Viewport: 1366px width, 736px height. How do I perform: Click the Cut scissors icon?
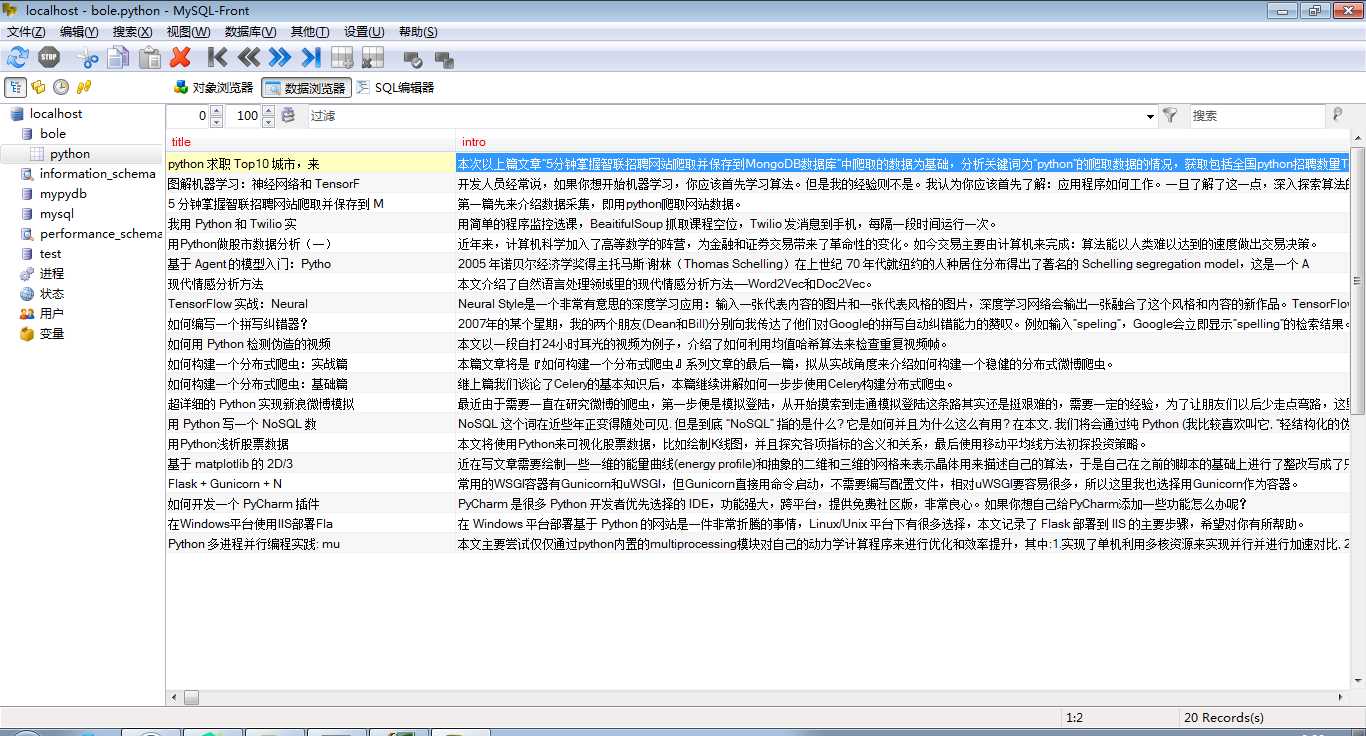(88, 57)
